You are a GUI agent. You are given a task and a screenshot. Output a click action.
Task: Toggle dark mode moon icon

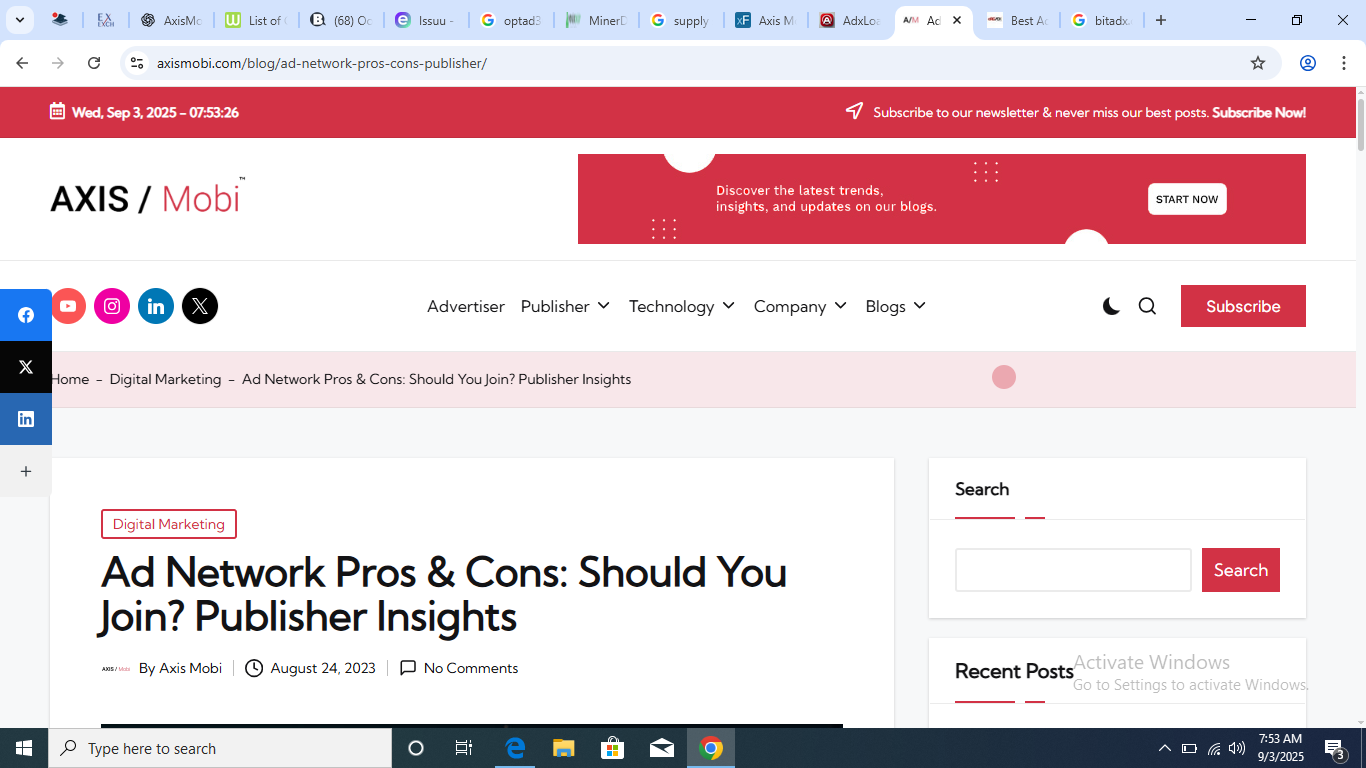coord(1111,306)
